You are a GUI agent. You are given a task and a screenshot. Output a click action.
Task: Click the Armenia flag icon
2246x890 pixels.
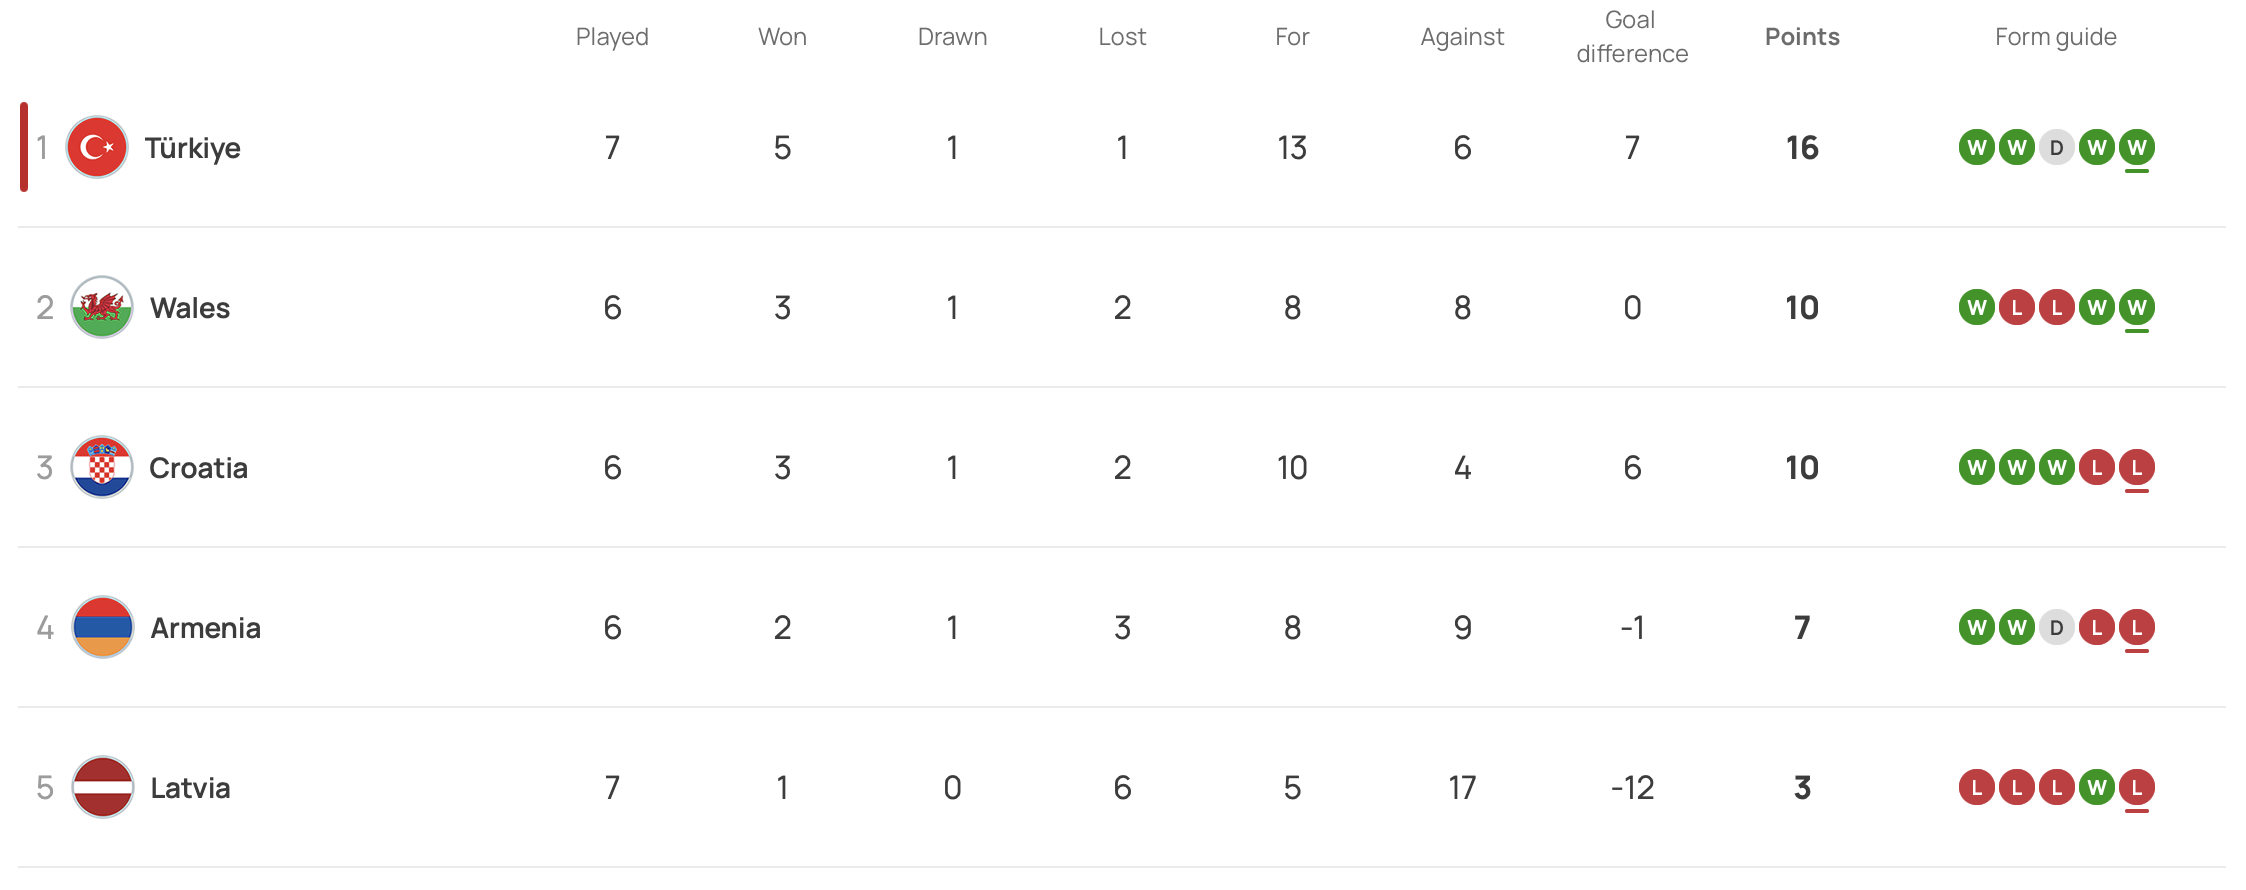(x=102, y=627)
